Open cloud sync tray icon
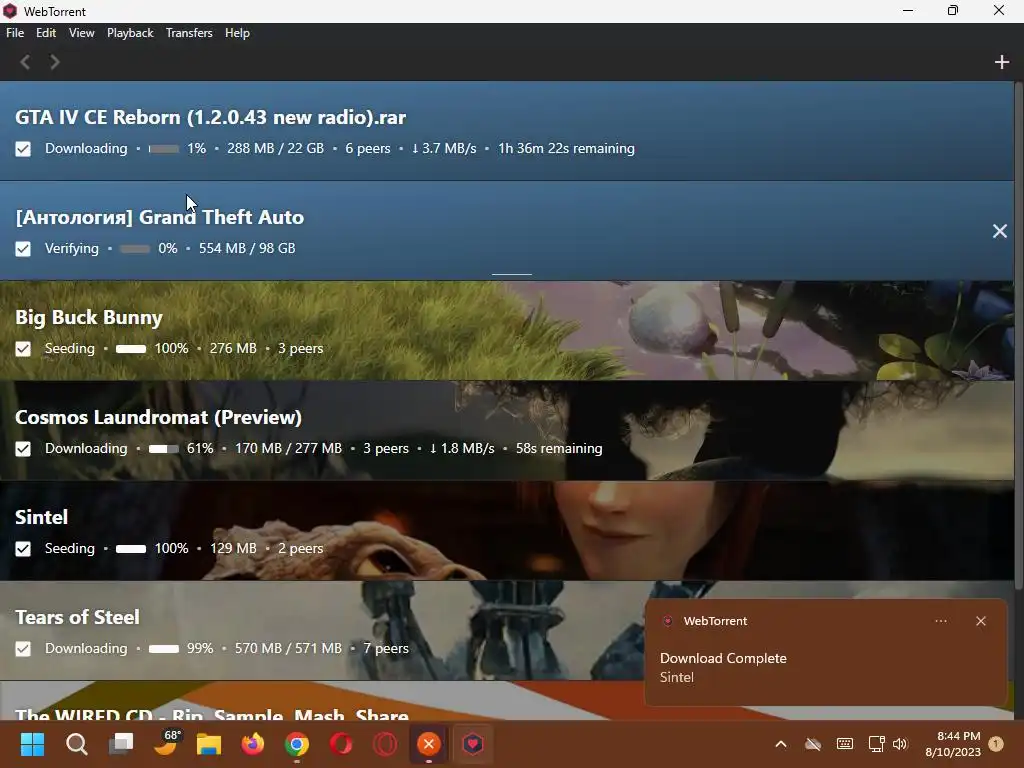1024x768 pixels. pyautogui.click(x=812, y=744)
